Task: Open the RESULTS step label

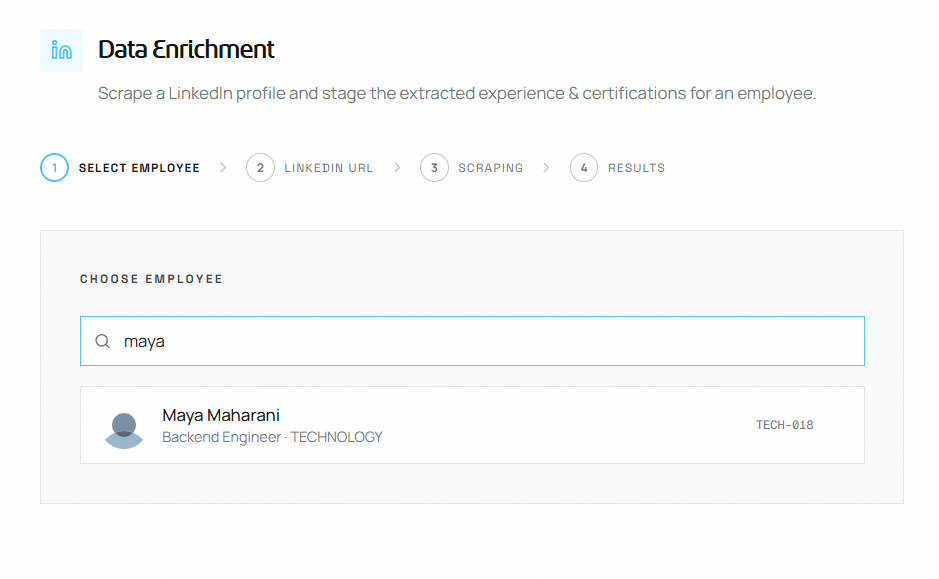Action: click(x=637, y=168)
